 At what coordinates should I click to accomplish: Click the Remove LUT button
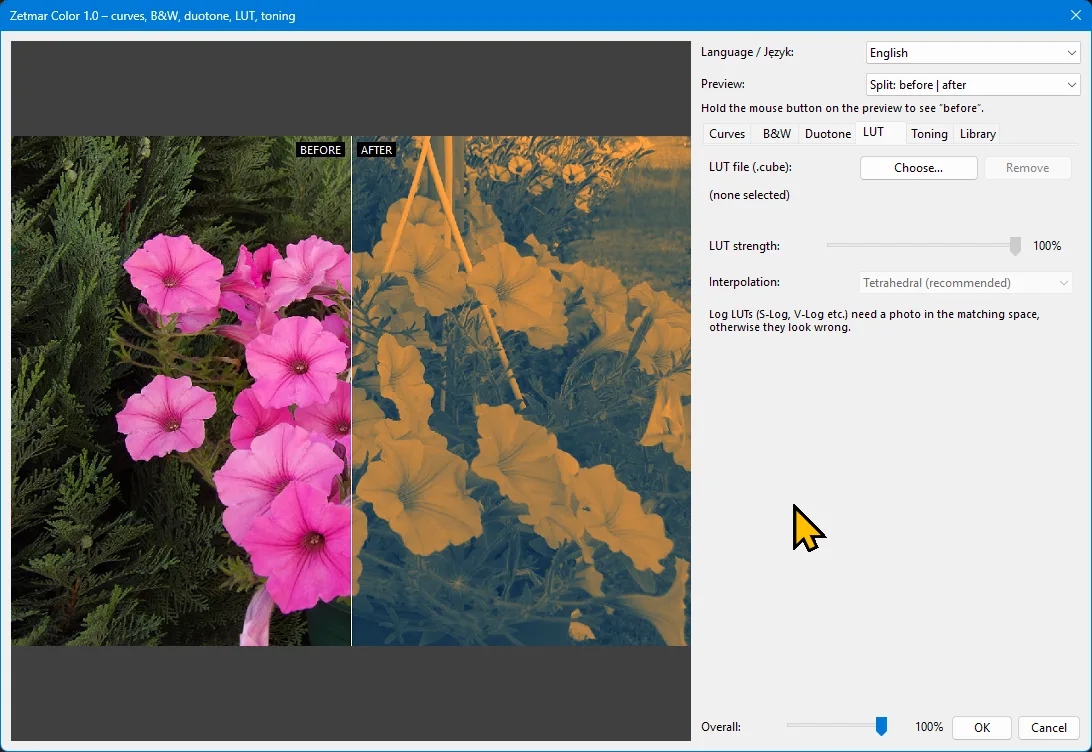click(1027, 168)
